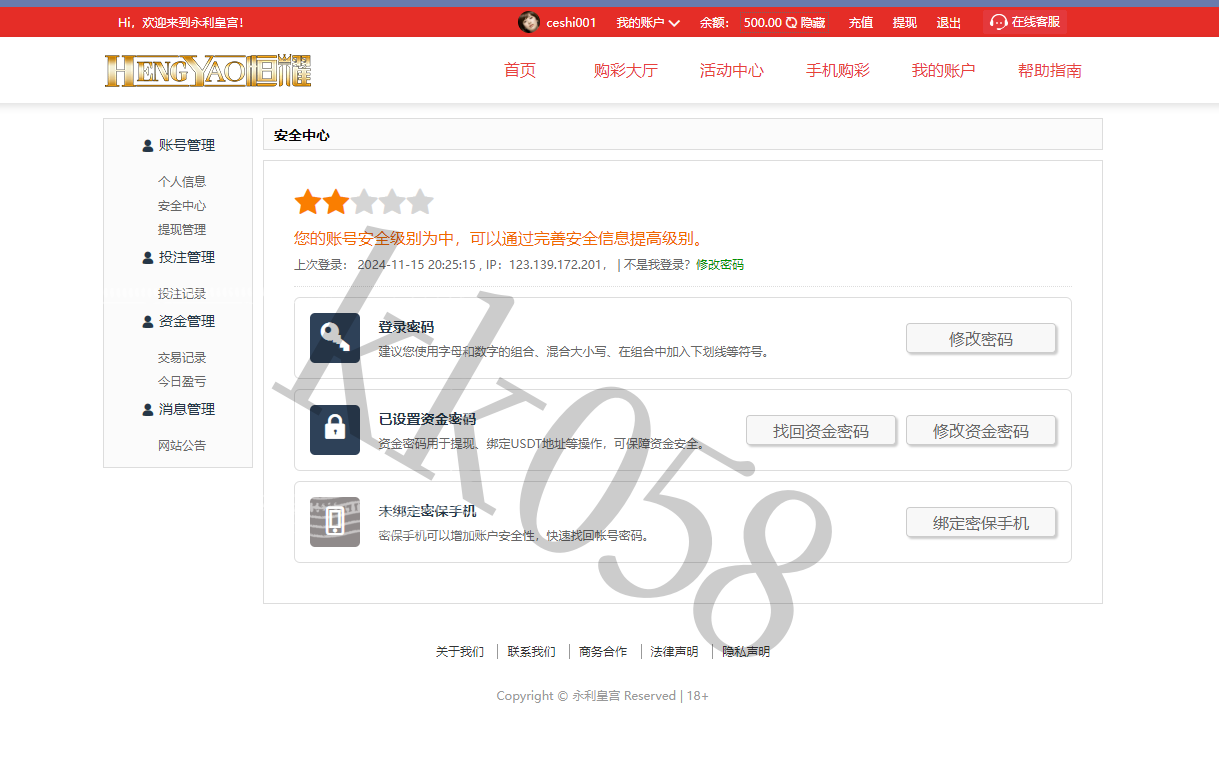Click the 登录密码 title text
Image resolution: width=1219 pixels, height=770 pixels.
(x=406, y=327)
